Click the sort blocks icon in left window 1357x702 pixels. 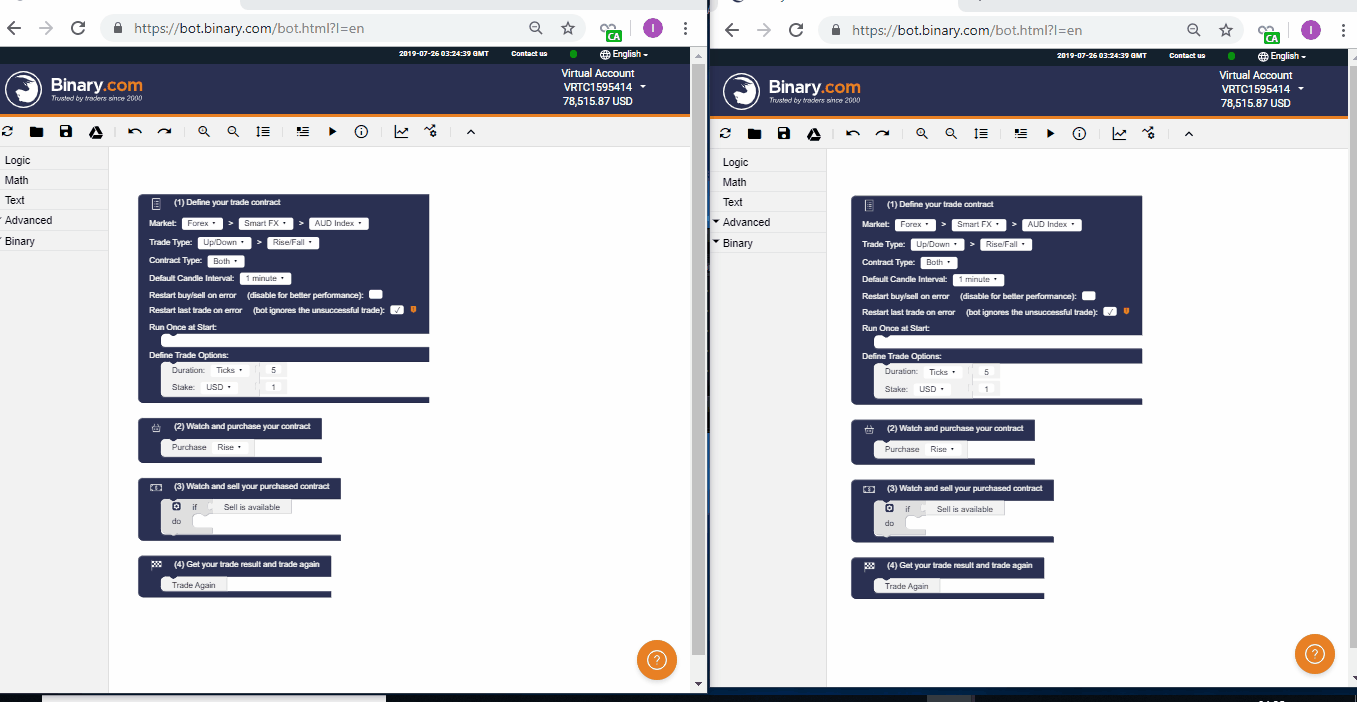pyautogui.click(x=263, y=132)
